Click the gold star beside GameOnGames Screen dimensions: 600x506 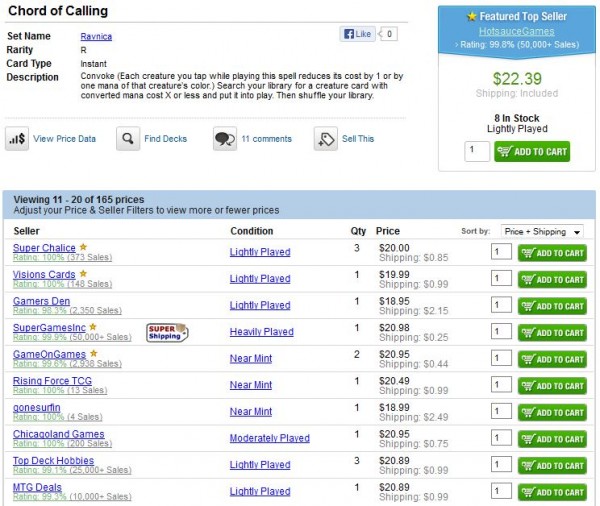(x=92, y=353)
